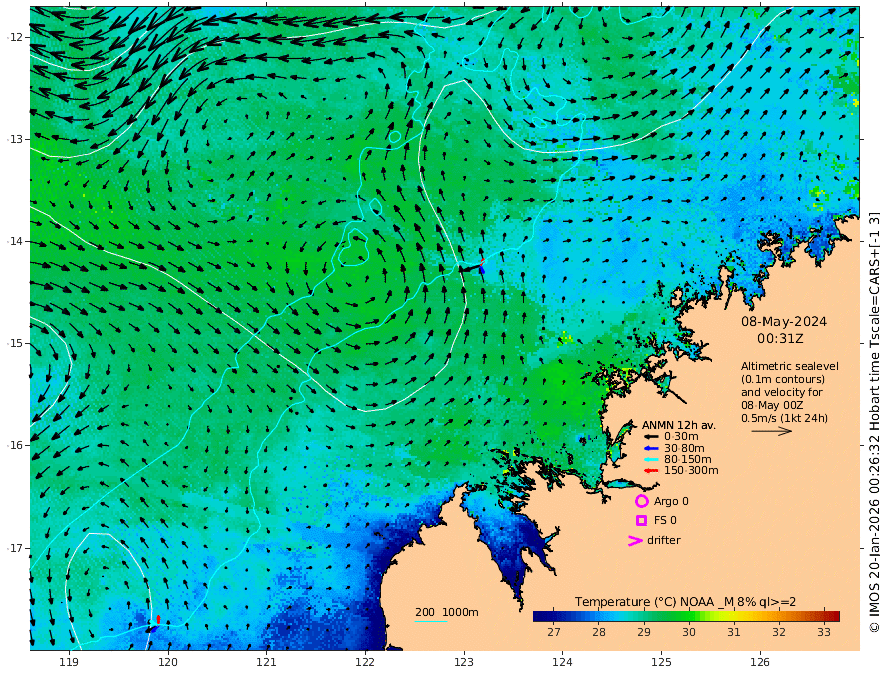This screenshot has height=680, width=880.
Task: Click the yellow 31°C section of colorbar
Action: click(x=734, y=617)
